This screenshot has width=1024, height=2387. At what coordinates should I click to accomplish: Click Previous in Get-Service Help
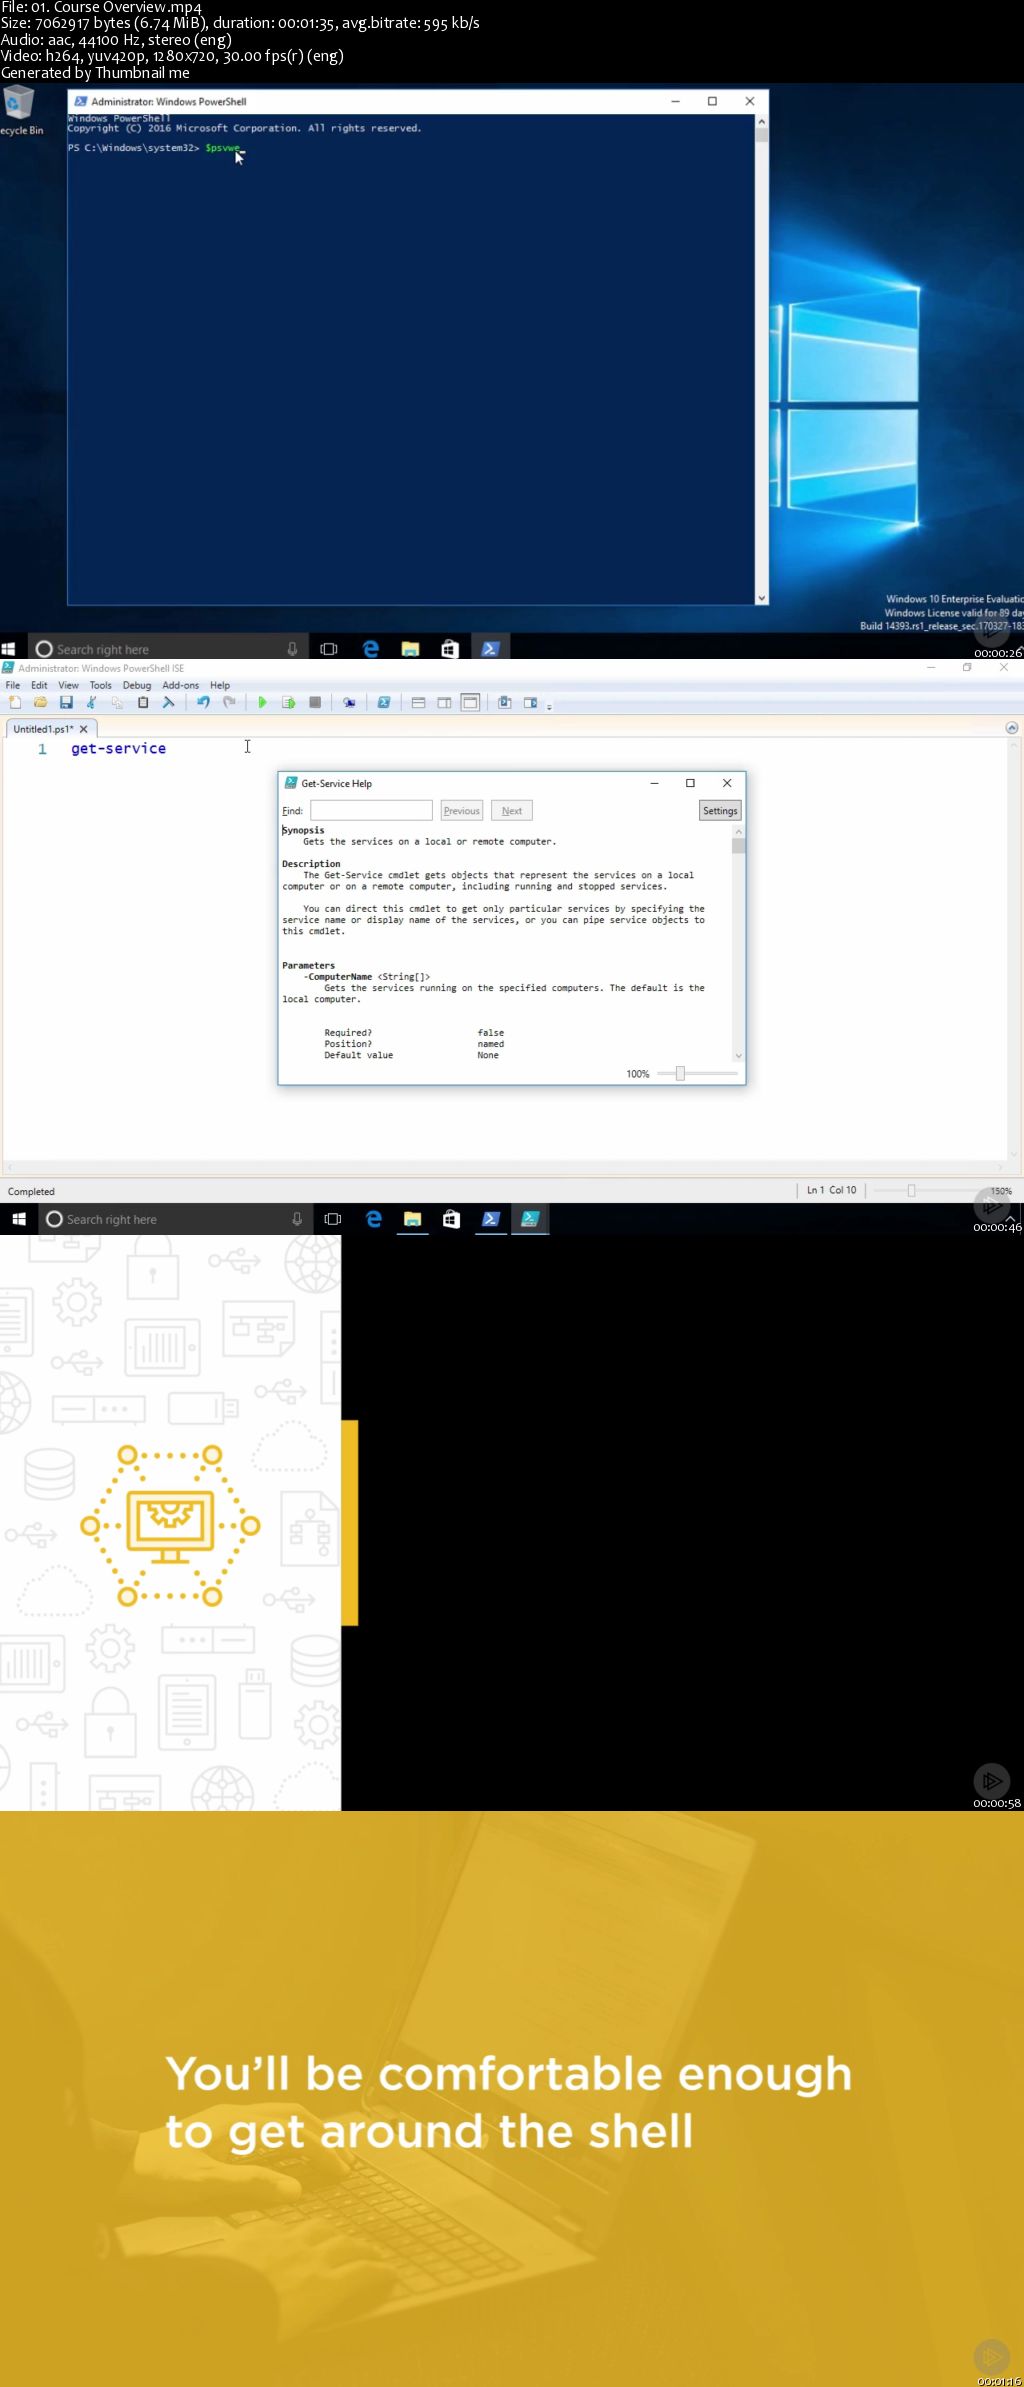pyautogui.click(x=462, y=810)
